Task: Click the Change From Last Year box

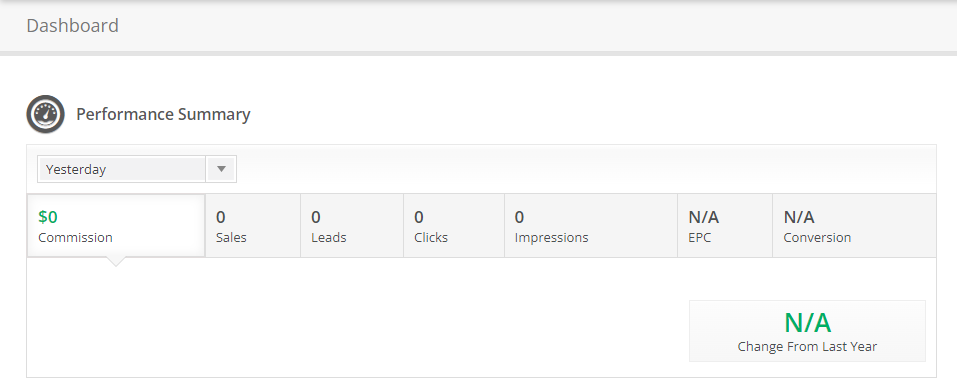Action: click(807, 331)
